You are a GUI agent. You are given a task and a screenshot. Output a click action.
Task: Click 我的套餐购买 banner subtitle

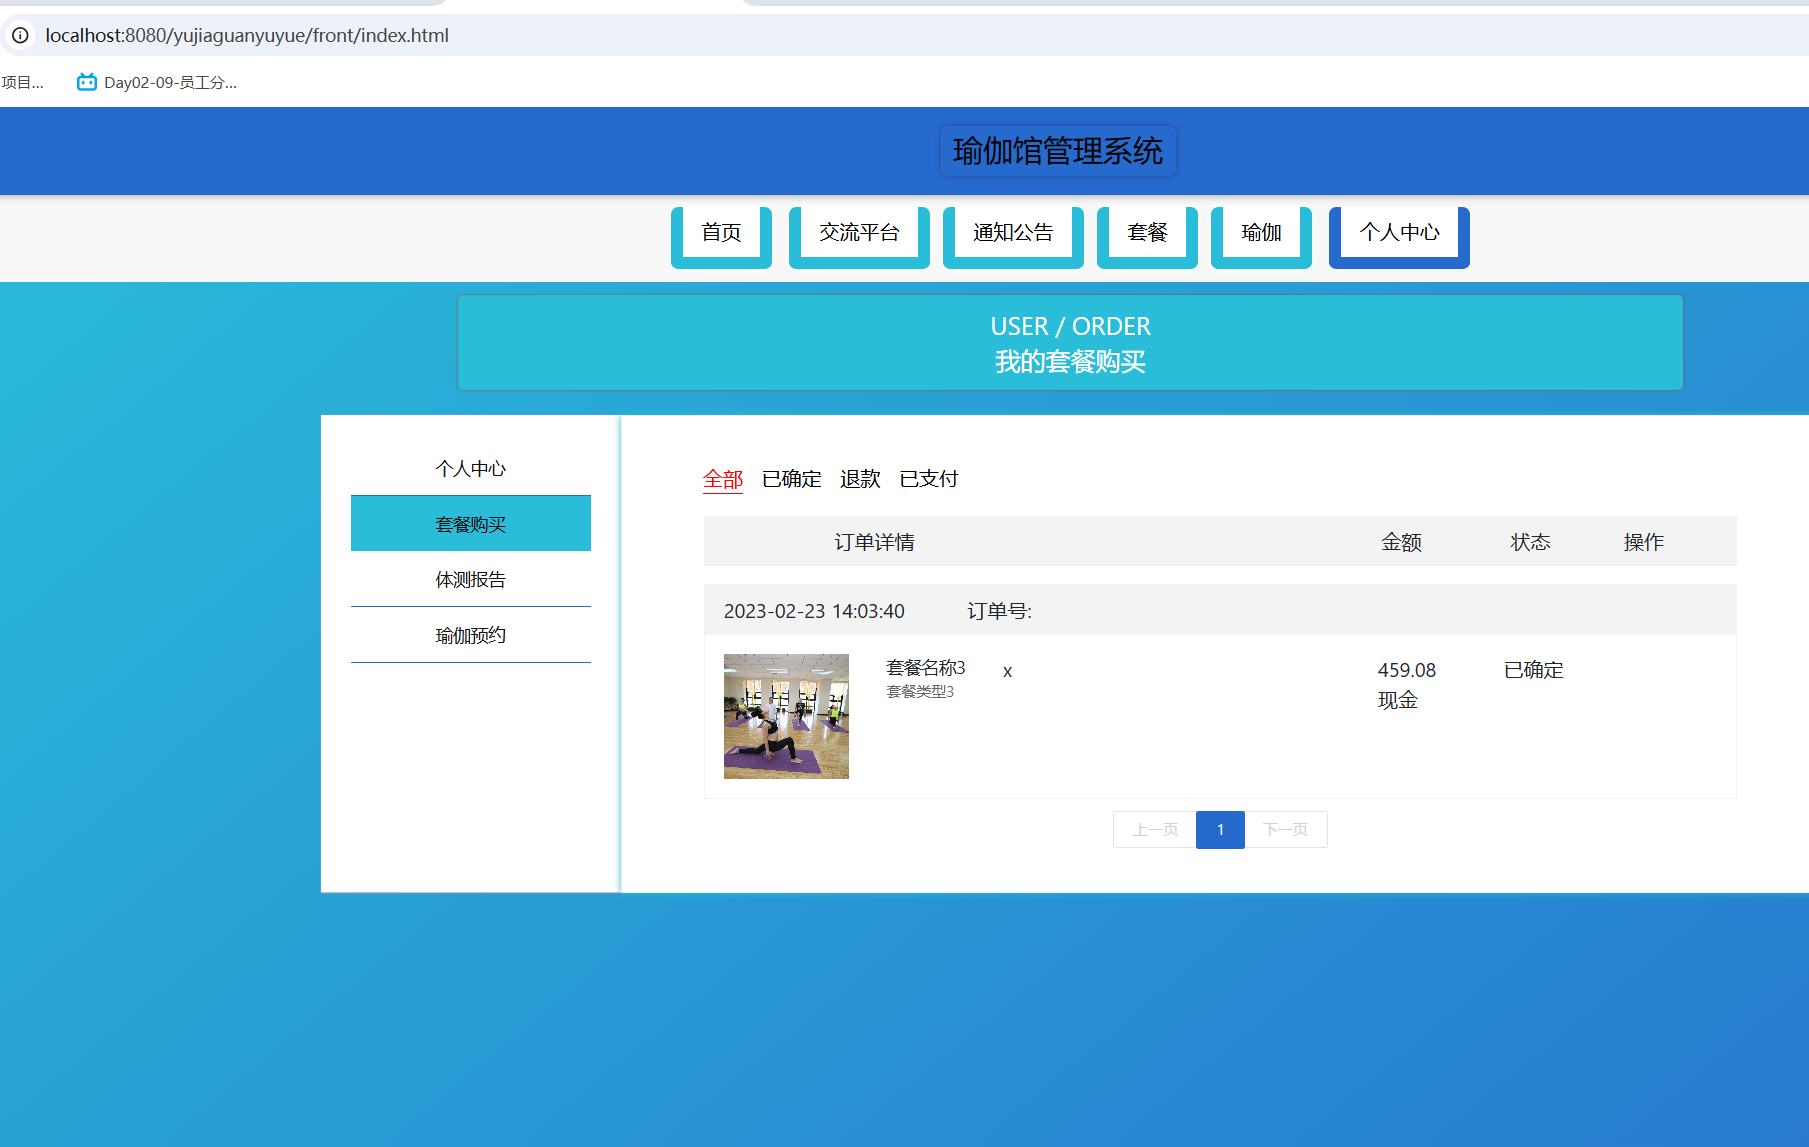pyautogui.click(x=1070, y=362)
